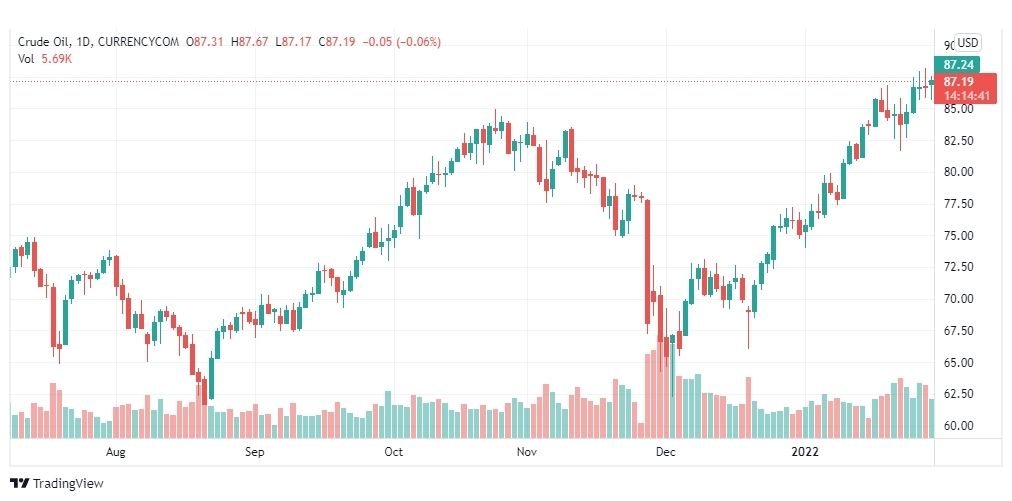Click the Dec marker on time axis

[x=665, y=452]
